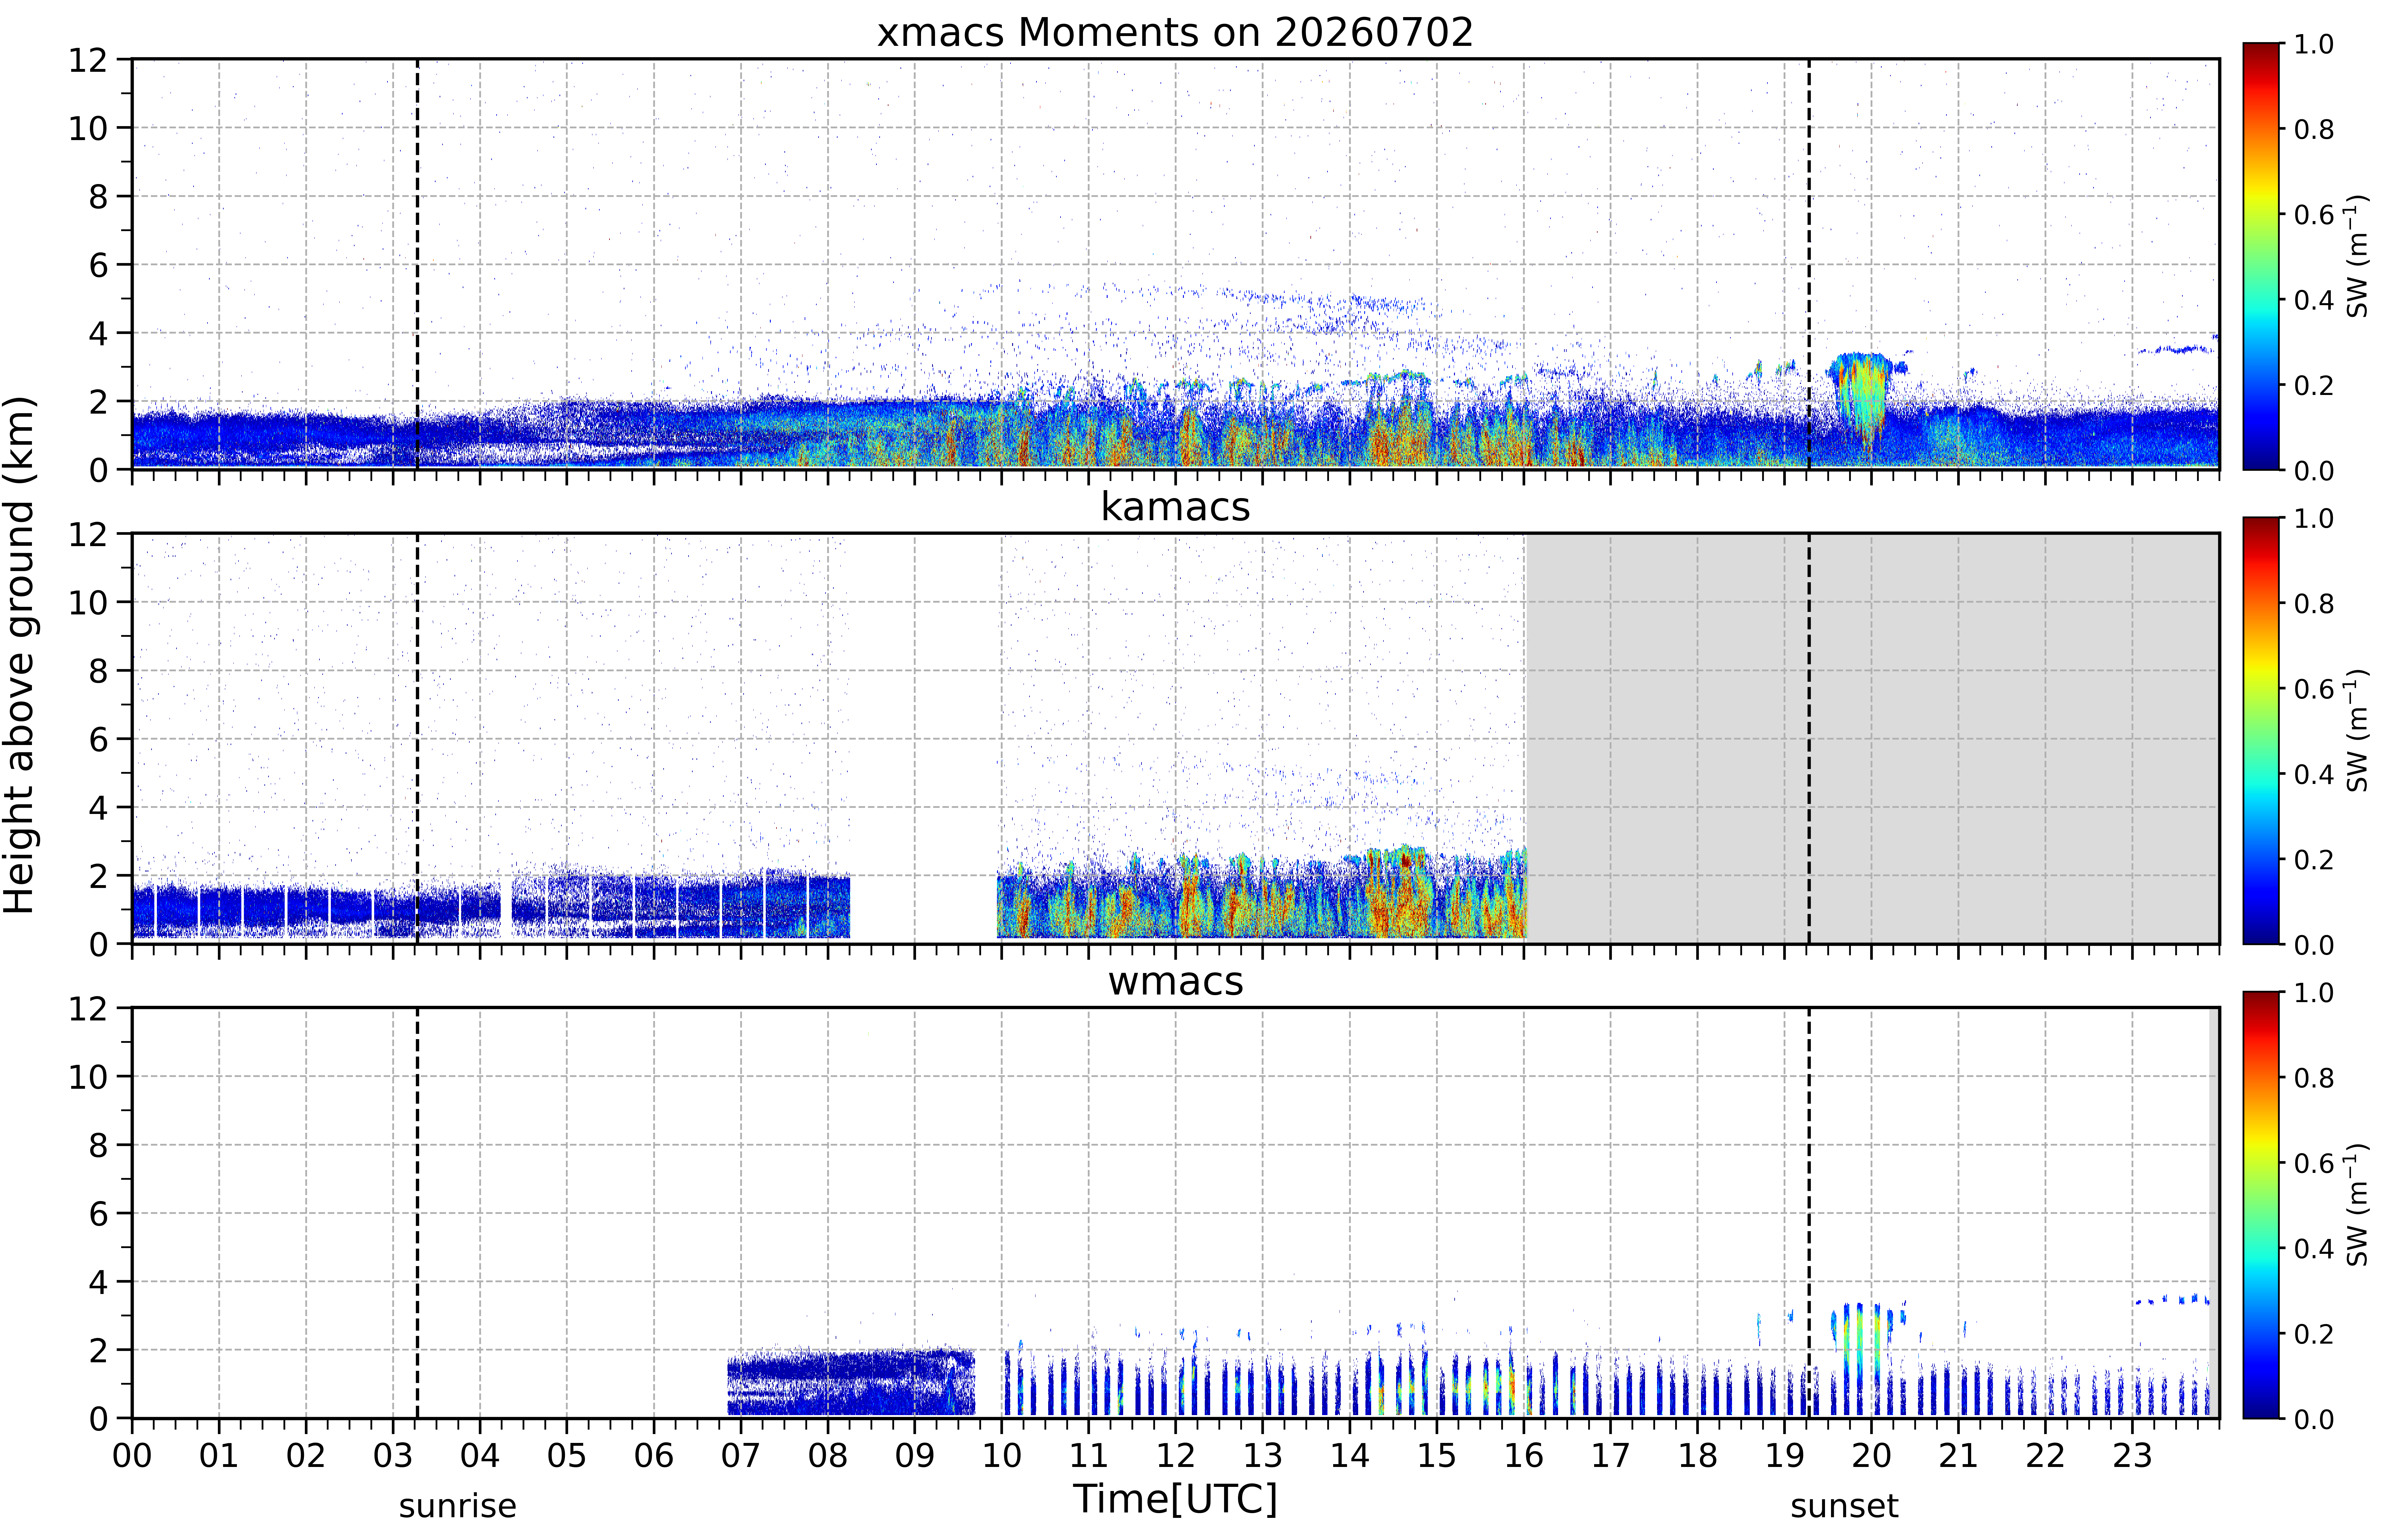Select the "kamacs" panel title
This screenshot has height=1540, width=2388.
coord(1175,507)
